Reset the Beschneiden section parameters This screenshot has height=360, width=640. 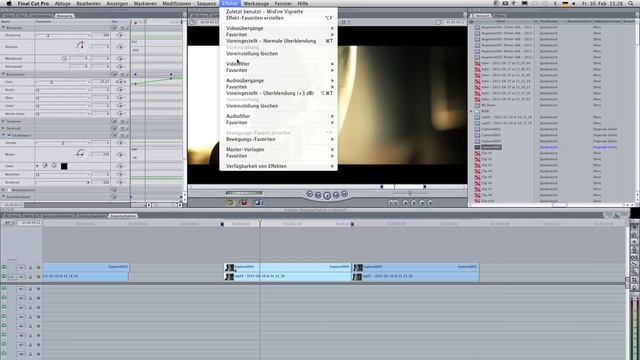point(114,74)
